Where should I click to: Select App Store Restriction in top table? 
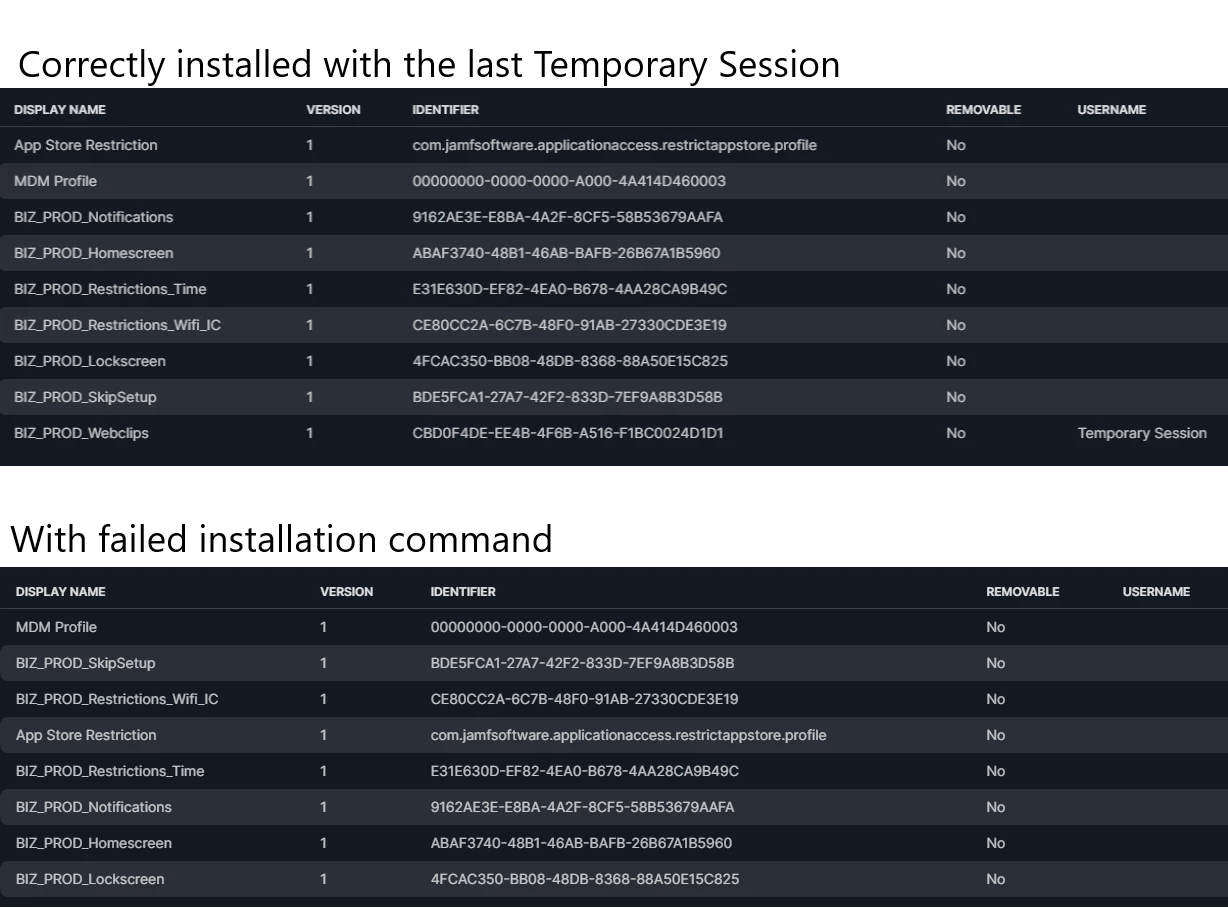tap(86, 145)
